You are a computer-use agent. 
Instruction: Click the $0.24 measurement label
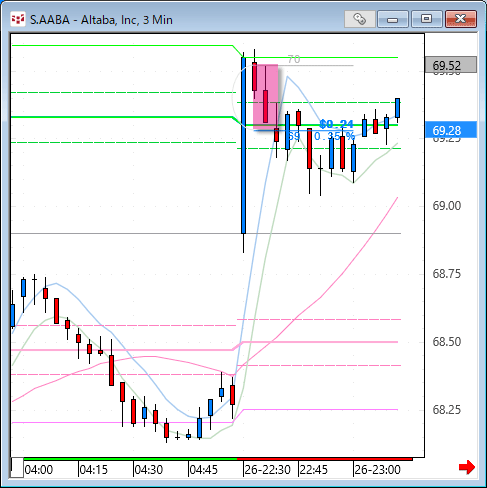click(x=336, y=124)
